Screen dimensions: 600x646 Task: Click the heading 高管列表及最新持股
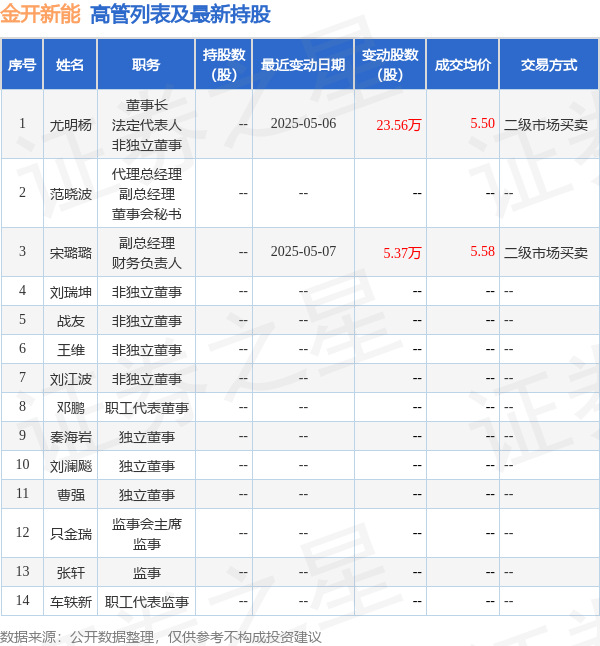(x=180, y=14)
